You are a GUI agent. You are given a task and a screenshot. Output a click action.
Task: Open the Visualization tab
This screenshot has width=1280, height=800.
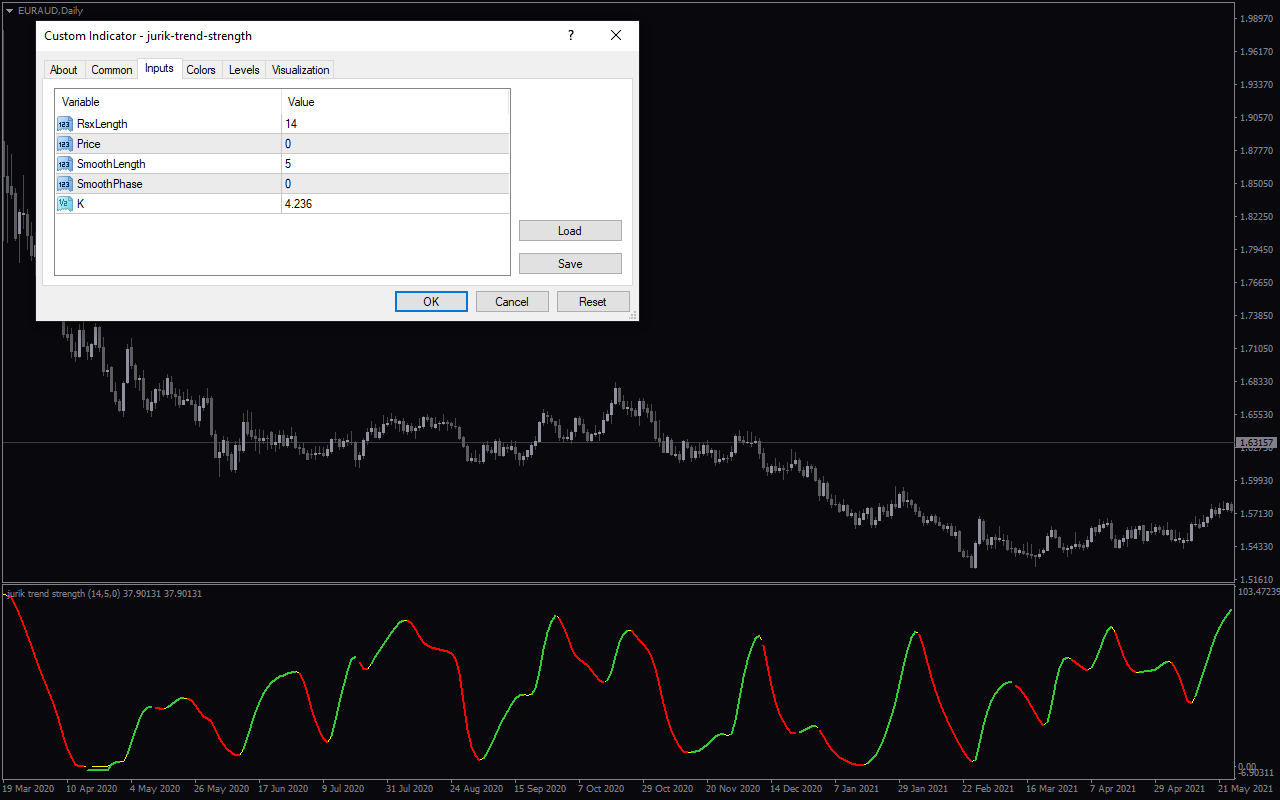(301, 70)
